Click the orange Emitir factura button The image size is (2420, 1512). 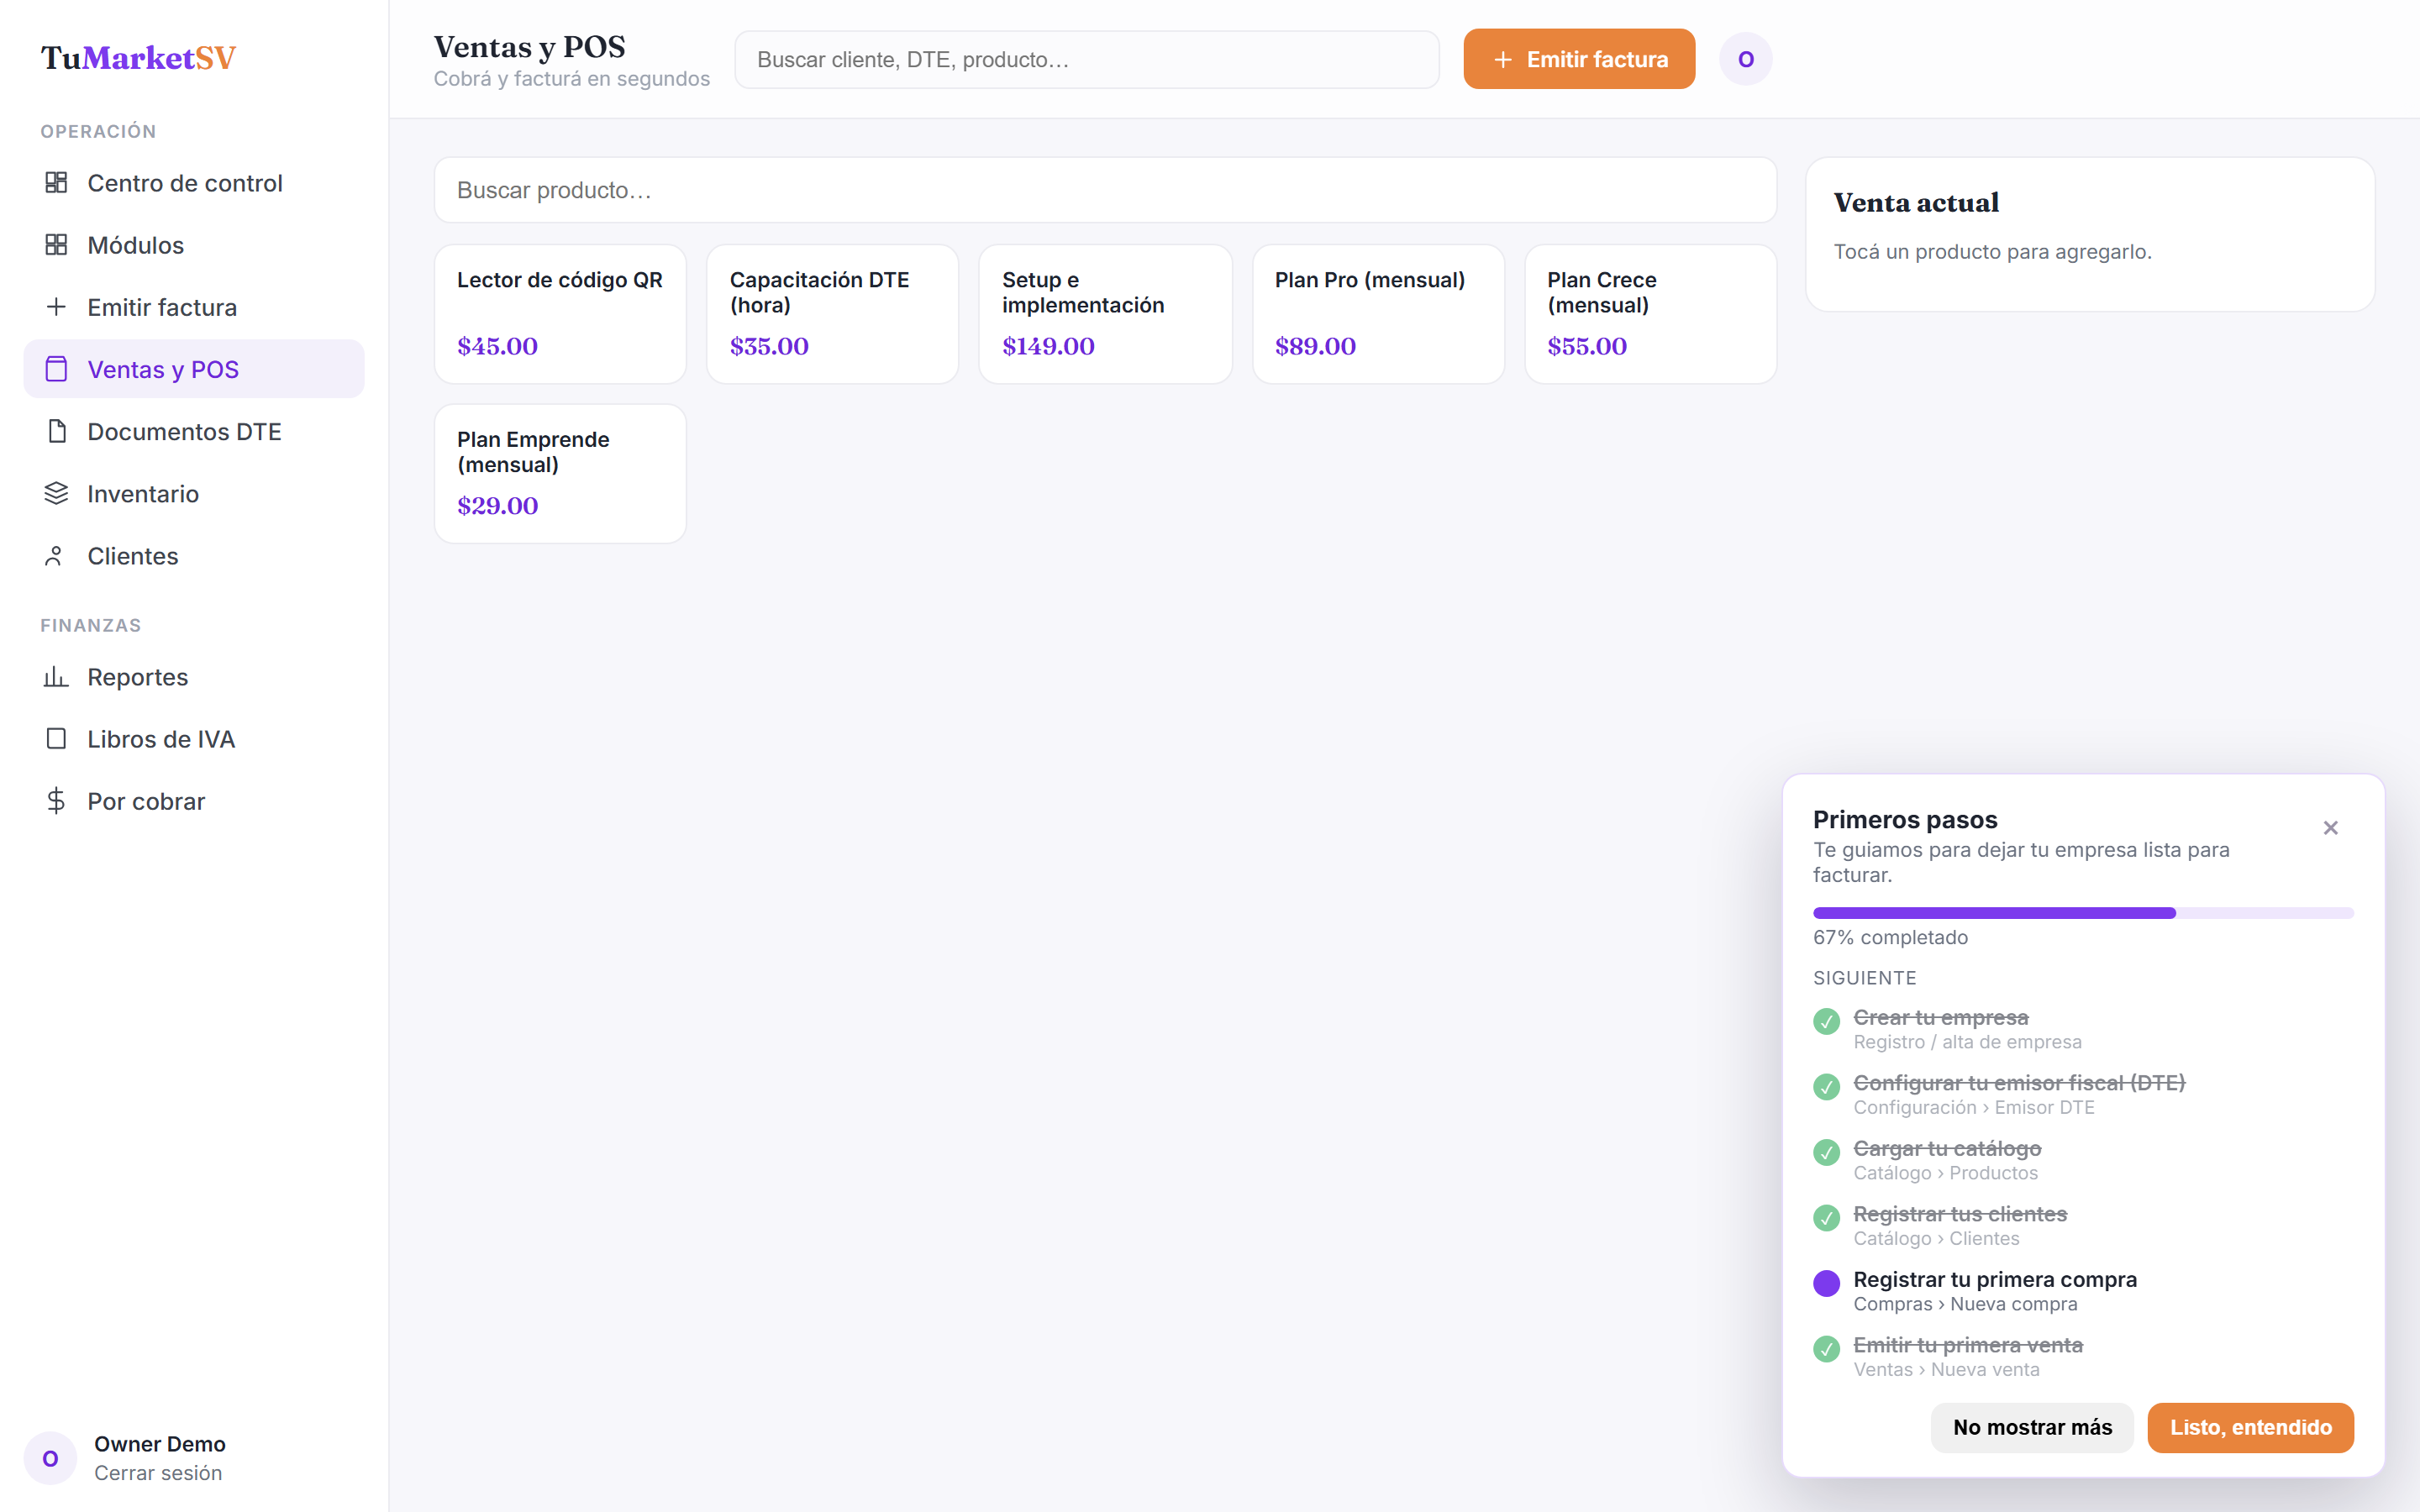coord(1579,59)
